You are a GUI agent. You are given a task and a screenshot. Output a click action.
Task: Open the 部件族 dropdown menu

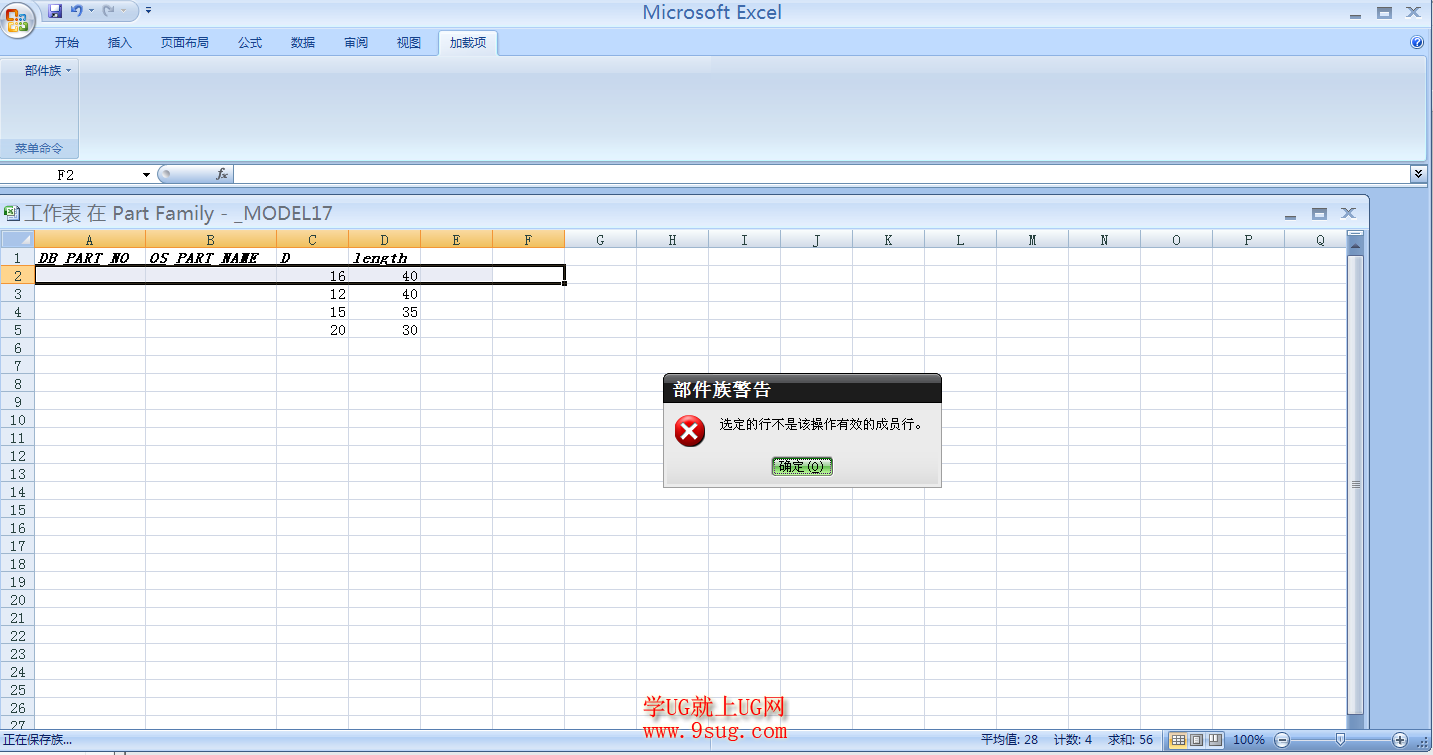click(x=47, y=71)
